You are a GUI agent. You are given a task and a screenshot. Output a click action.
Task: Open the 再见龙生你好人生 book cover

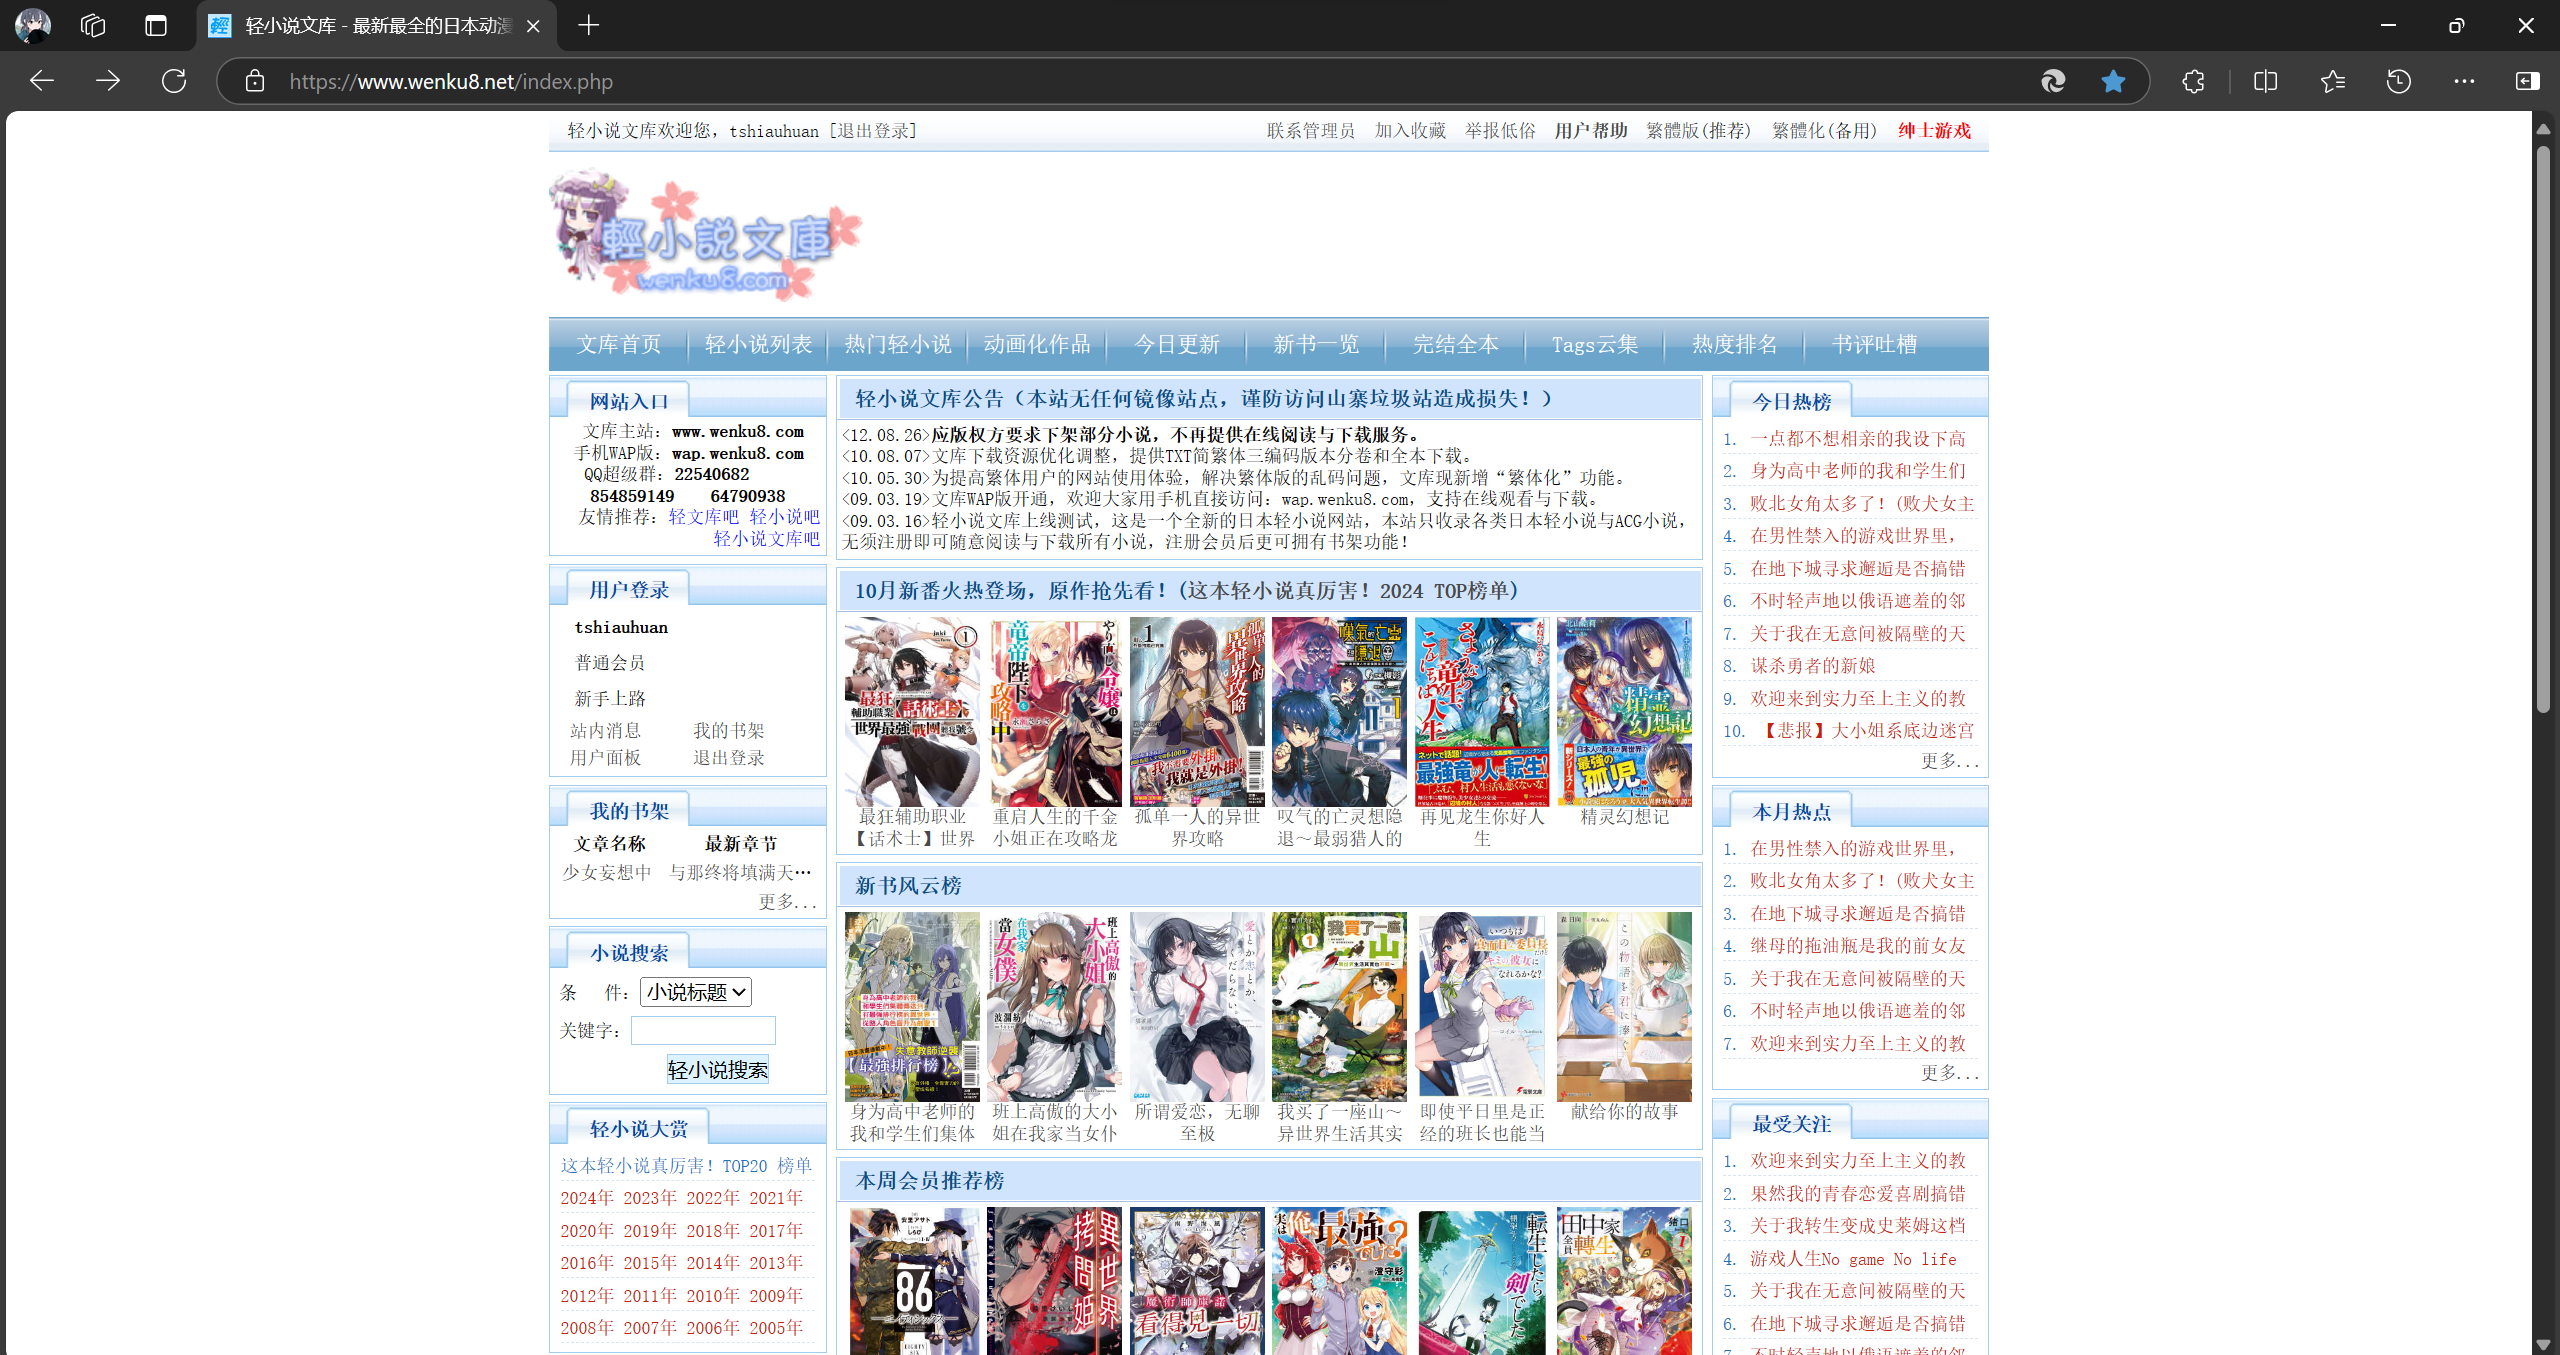pos(1482,712)
